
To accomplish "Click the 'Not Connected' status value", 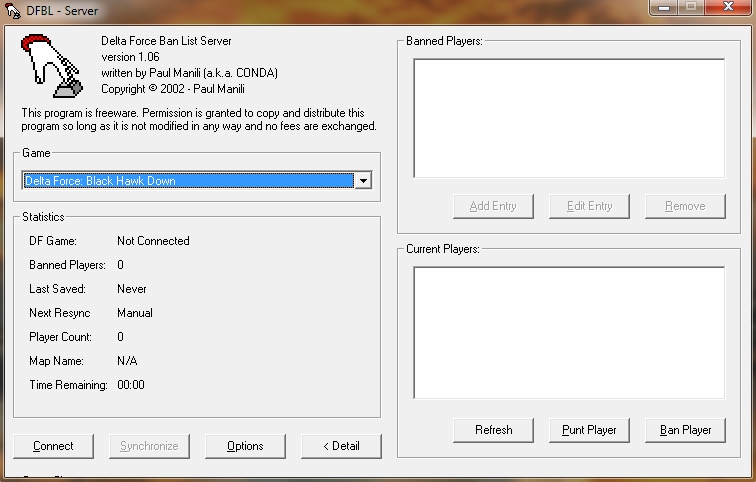I will [153, 241].
